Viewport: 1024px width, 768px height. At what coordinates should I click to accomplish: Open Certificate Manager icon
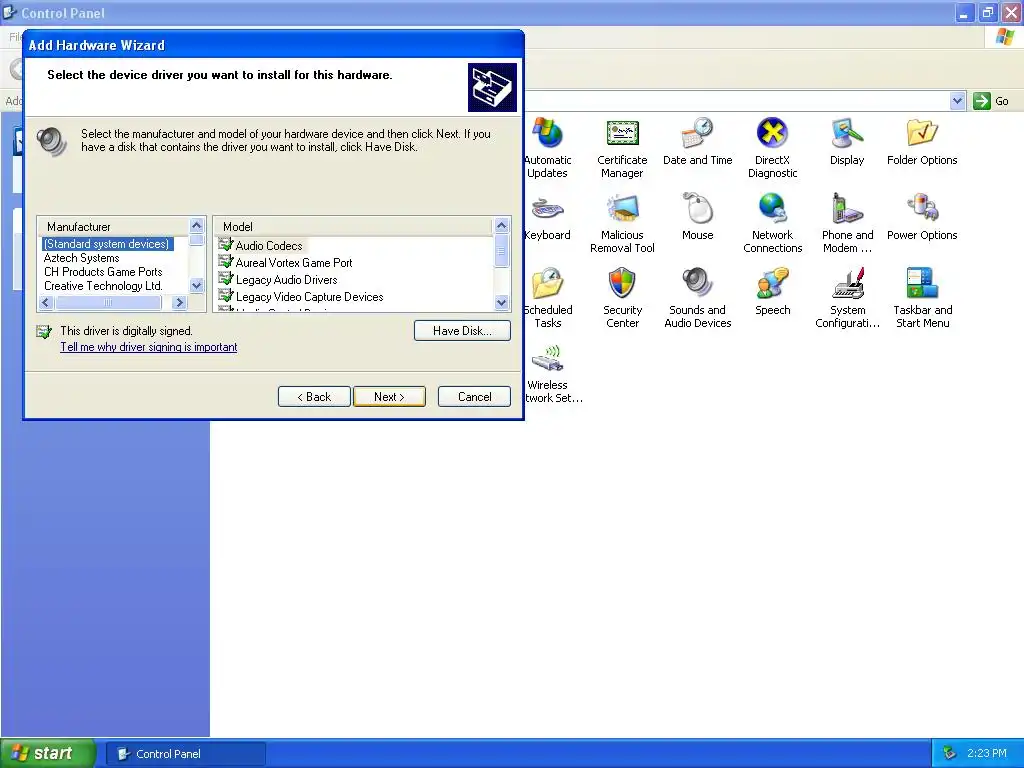(x=622, y=135)
